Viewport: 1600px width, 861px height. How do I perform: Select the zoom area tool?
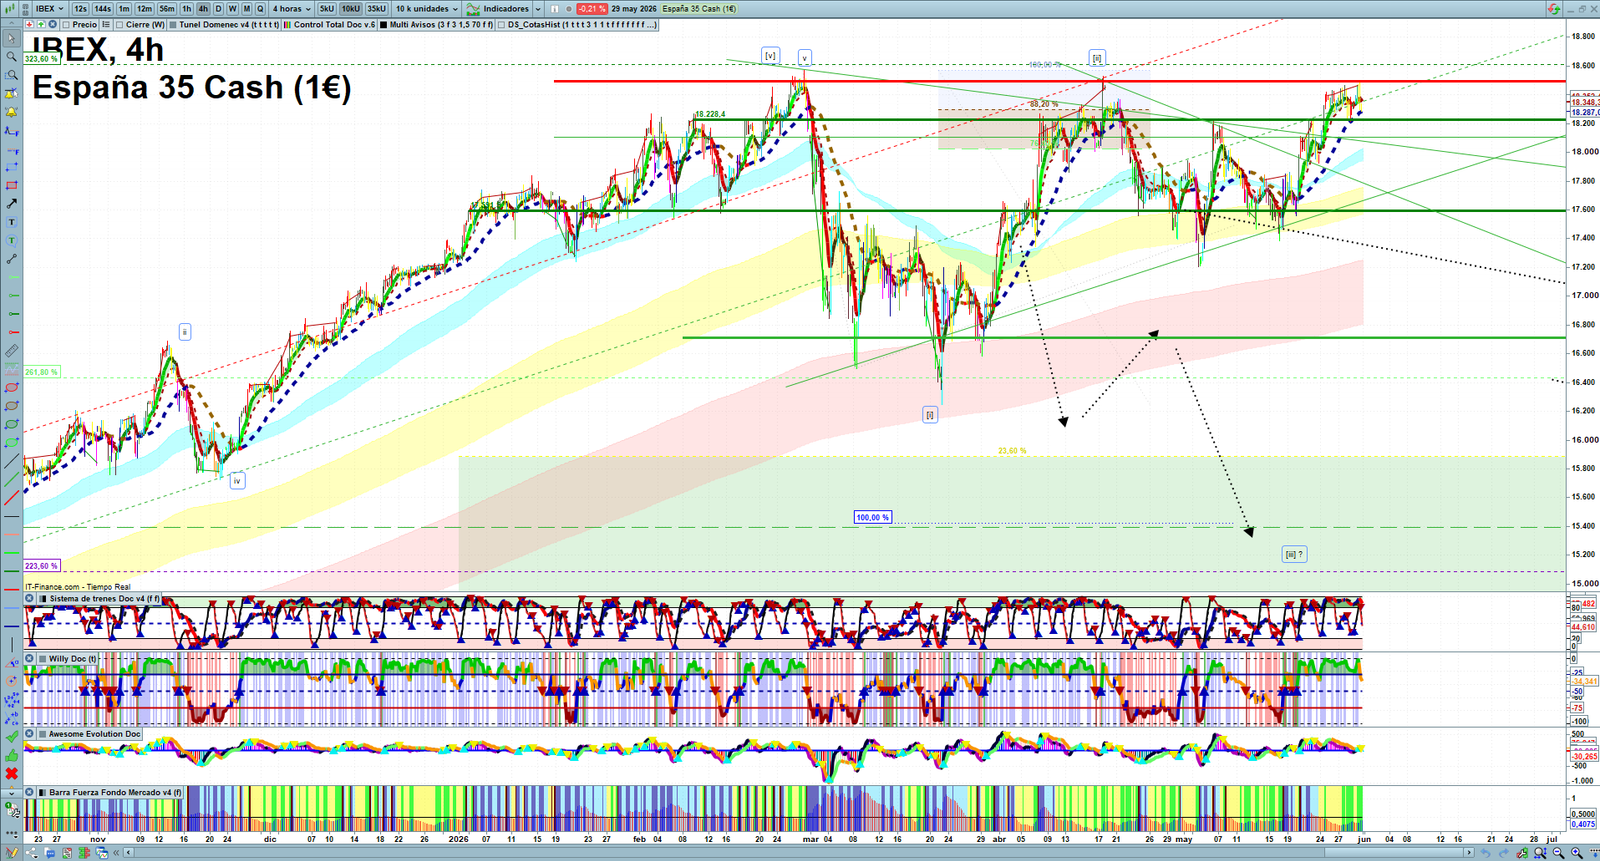point(11,75)
